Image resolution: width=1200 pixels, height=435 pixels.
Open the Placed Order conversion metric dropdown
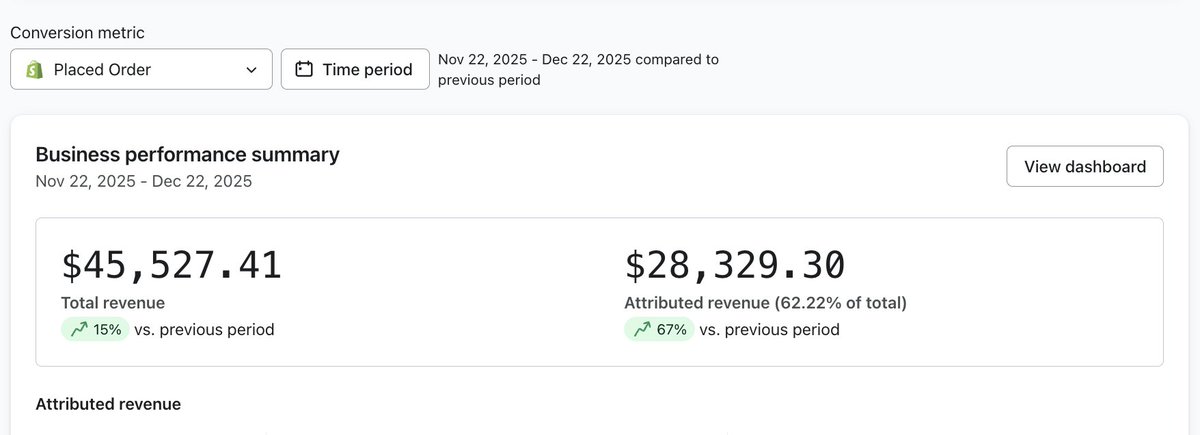pos(141,69)
